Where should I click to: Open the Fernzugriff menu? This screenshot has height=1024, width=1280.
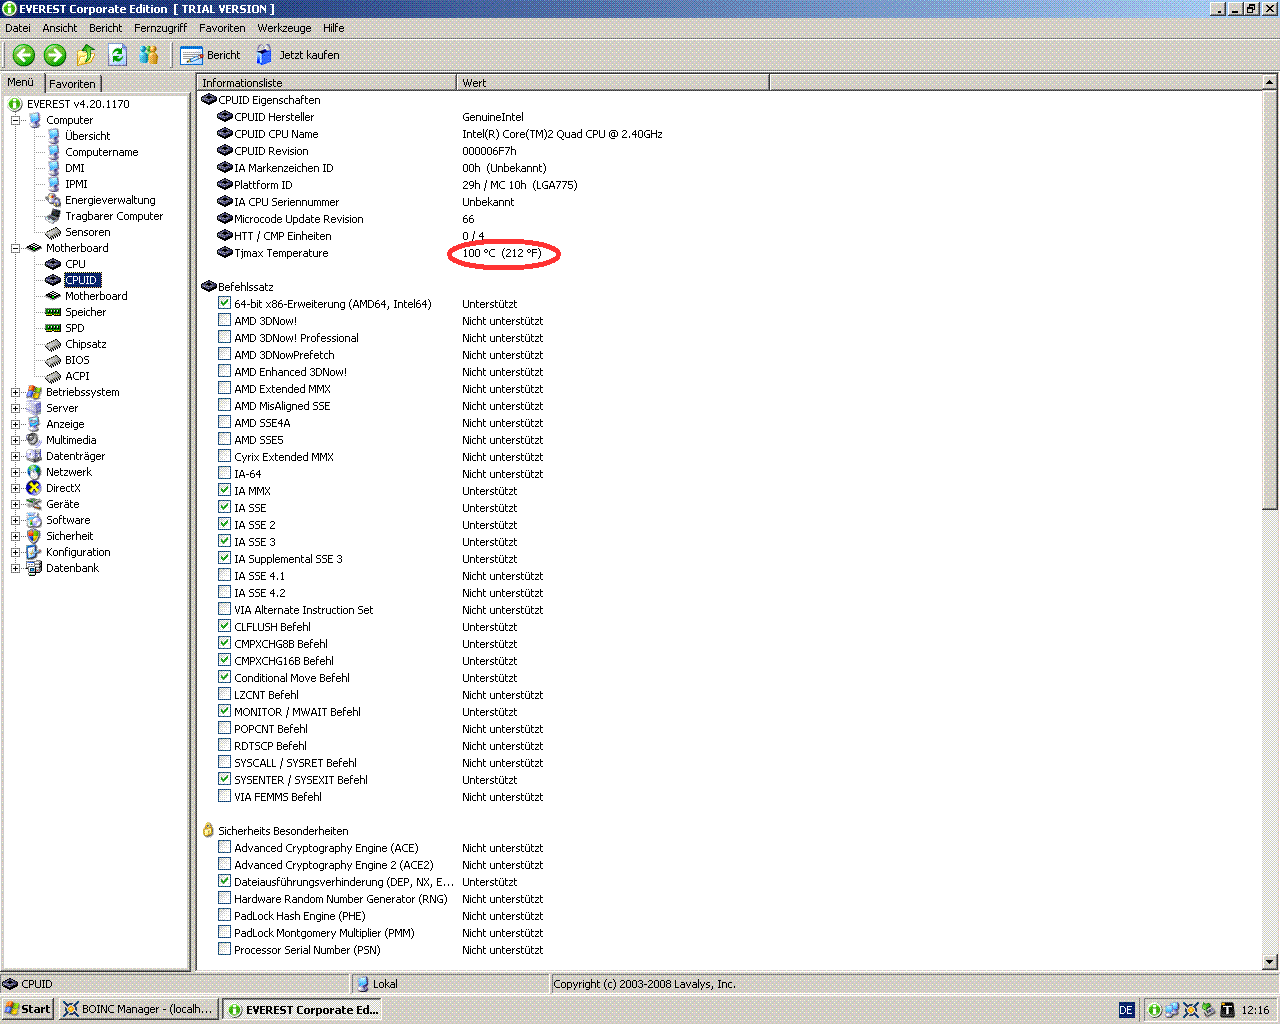161,28
